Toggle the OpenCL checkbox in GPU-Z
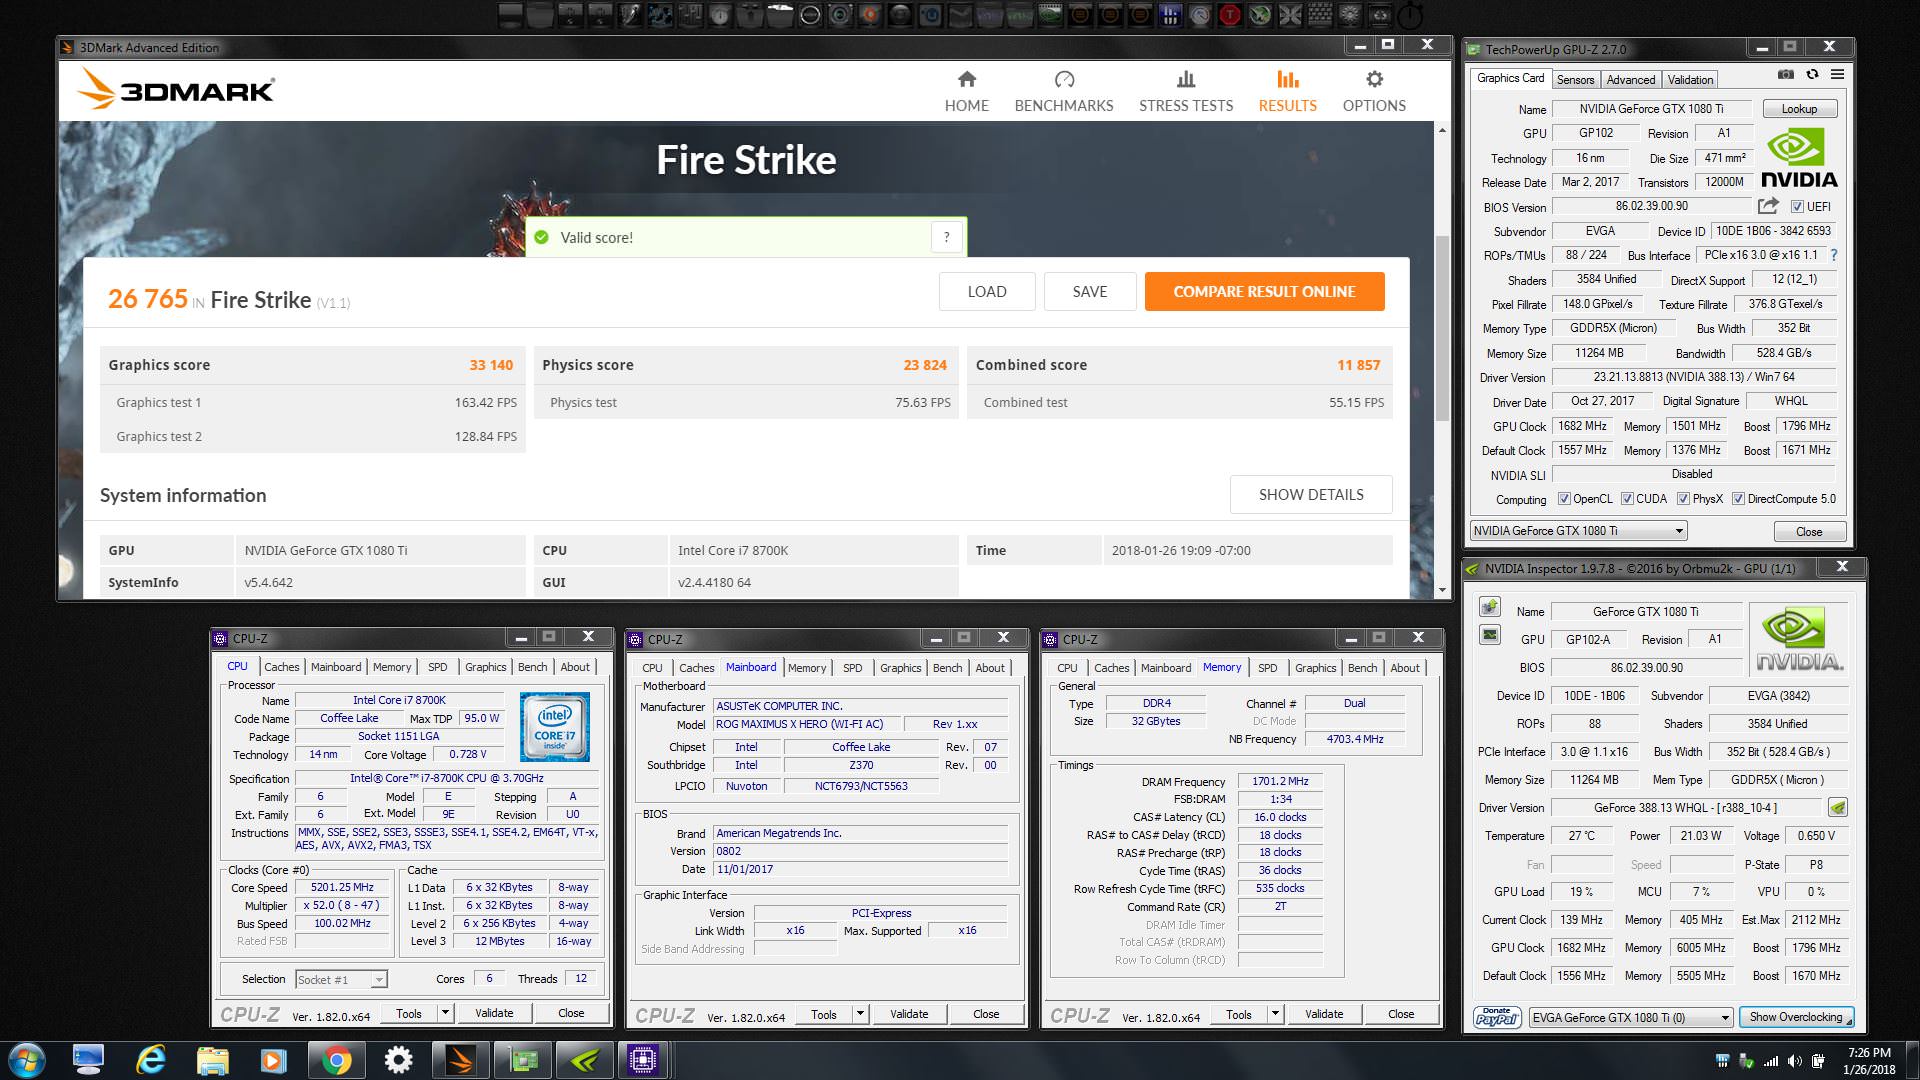Screen dimensions: 1920x1080 [x=1564, y=499]
